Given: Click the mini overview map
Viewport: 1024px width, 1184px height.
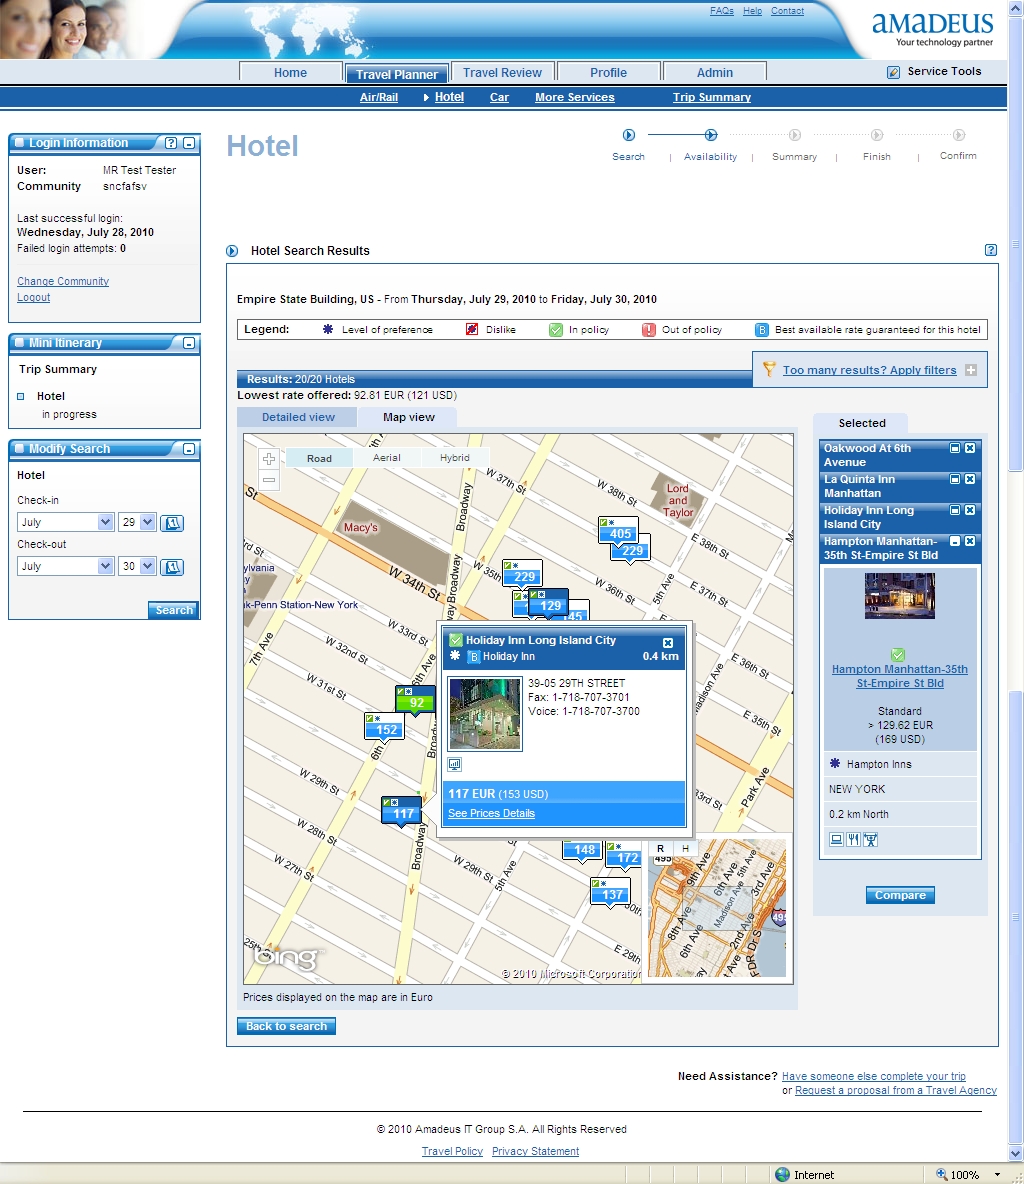Looking at the screenshot, I should (x=715, y=909).
